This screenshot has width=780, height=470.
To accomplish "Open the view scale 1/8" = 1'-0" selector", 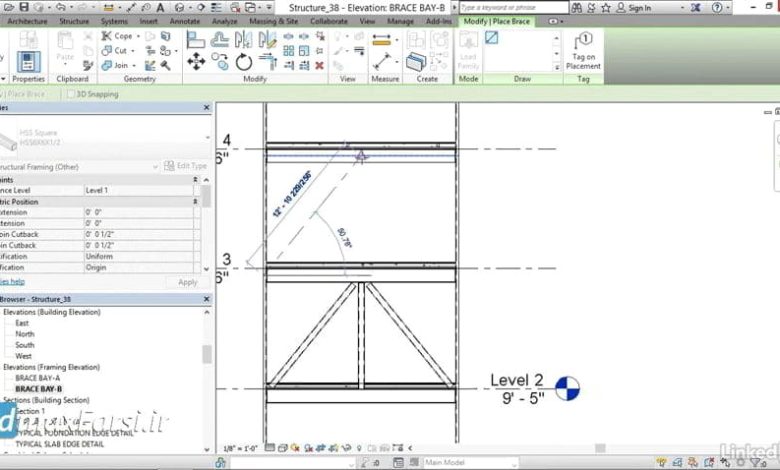I will click(x=240, y=448).
